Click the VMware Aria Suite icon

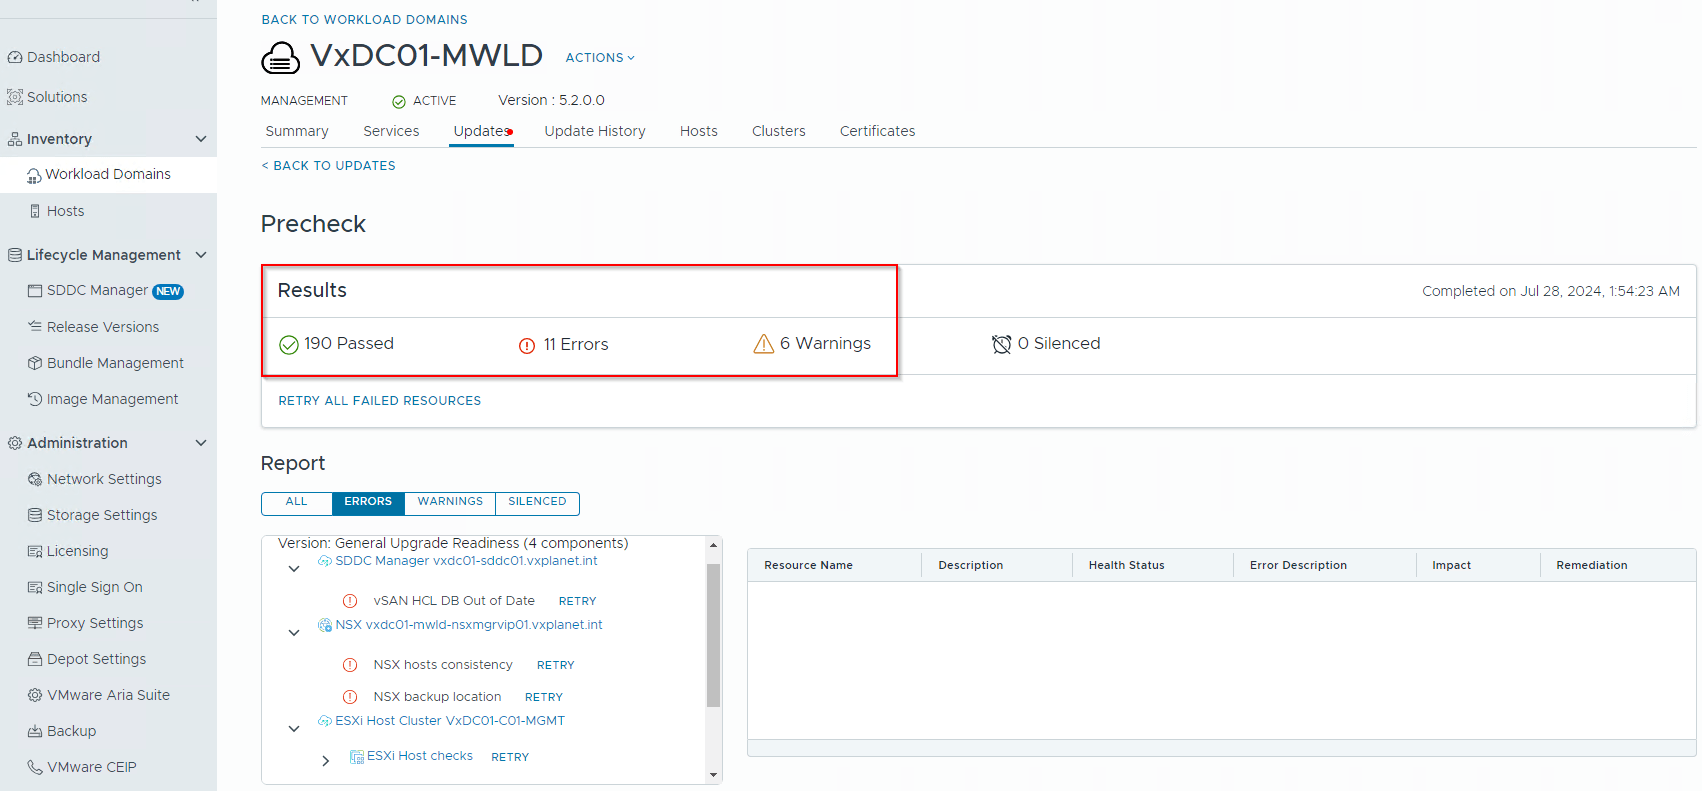click(x=35, y=695)
